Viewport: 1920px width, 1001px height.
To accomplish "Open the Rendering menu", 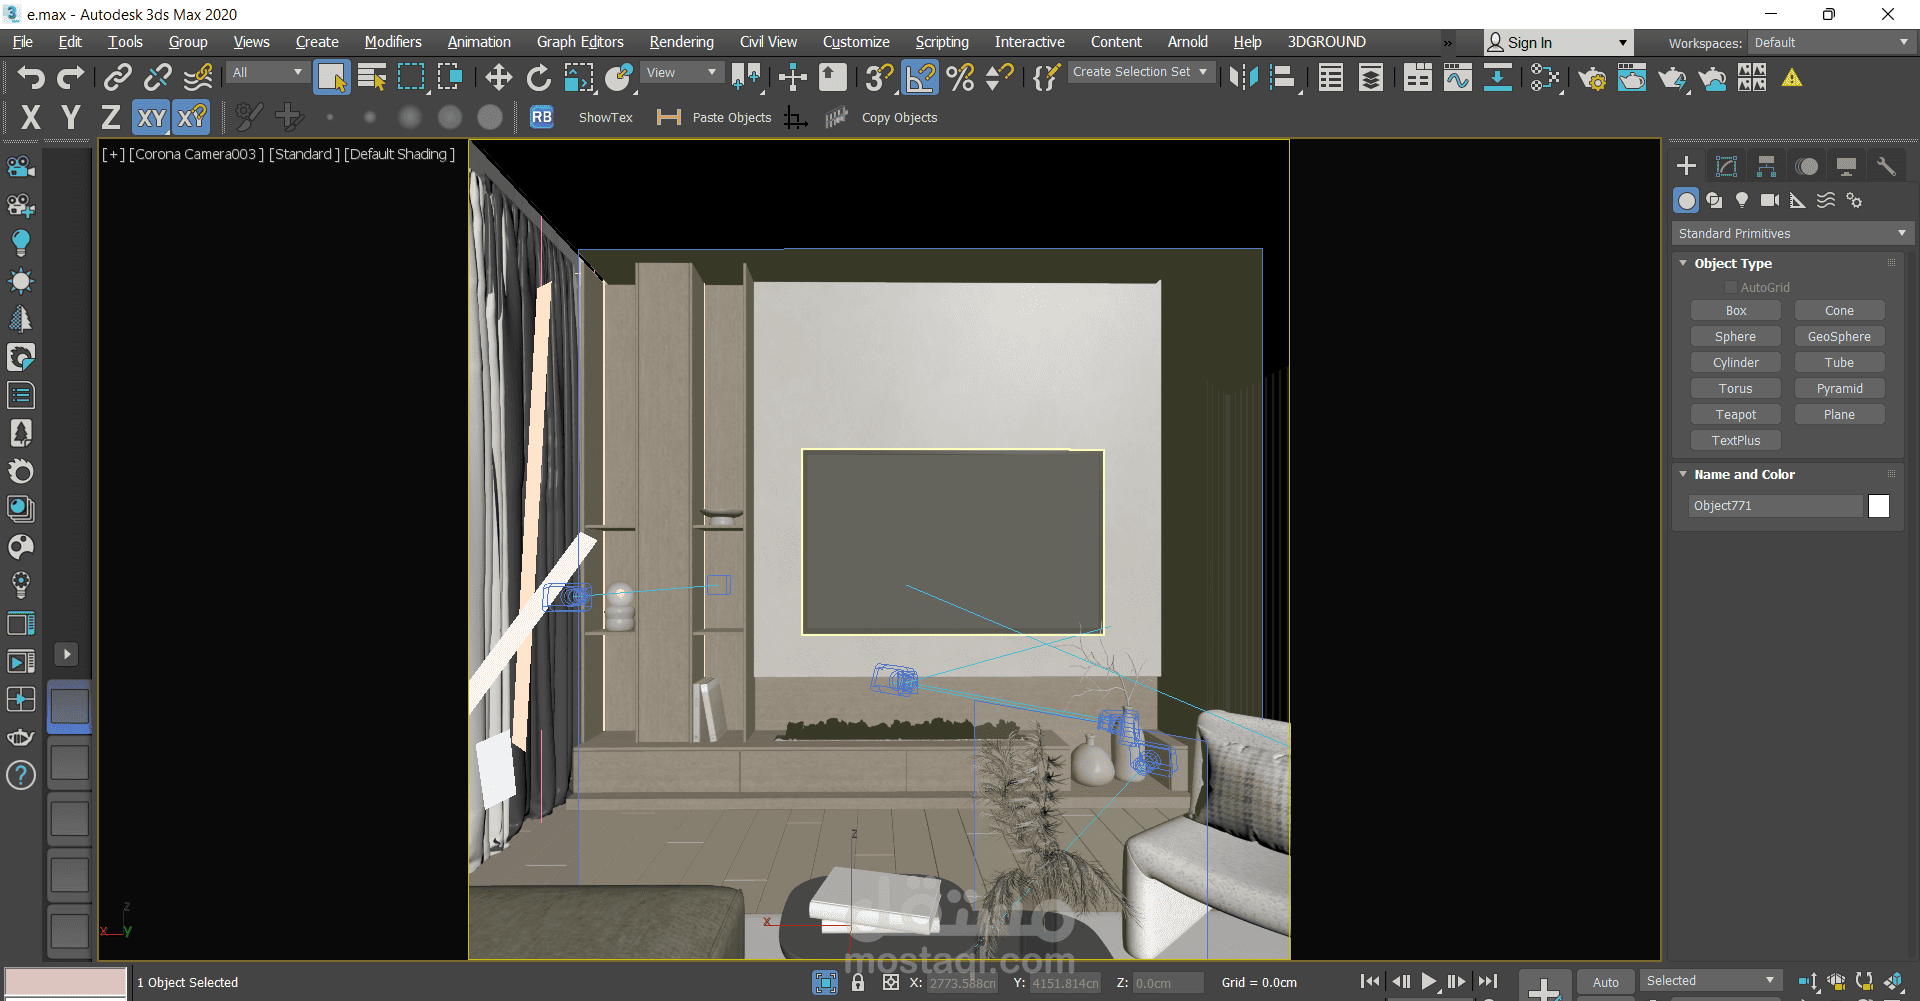I will (681, 42).
